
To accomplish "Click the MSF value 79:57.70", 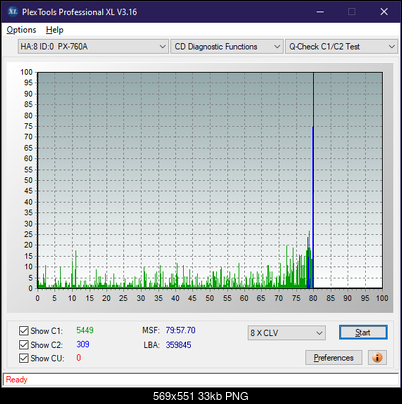I will [181, 330].
